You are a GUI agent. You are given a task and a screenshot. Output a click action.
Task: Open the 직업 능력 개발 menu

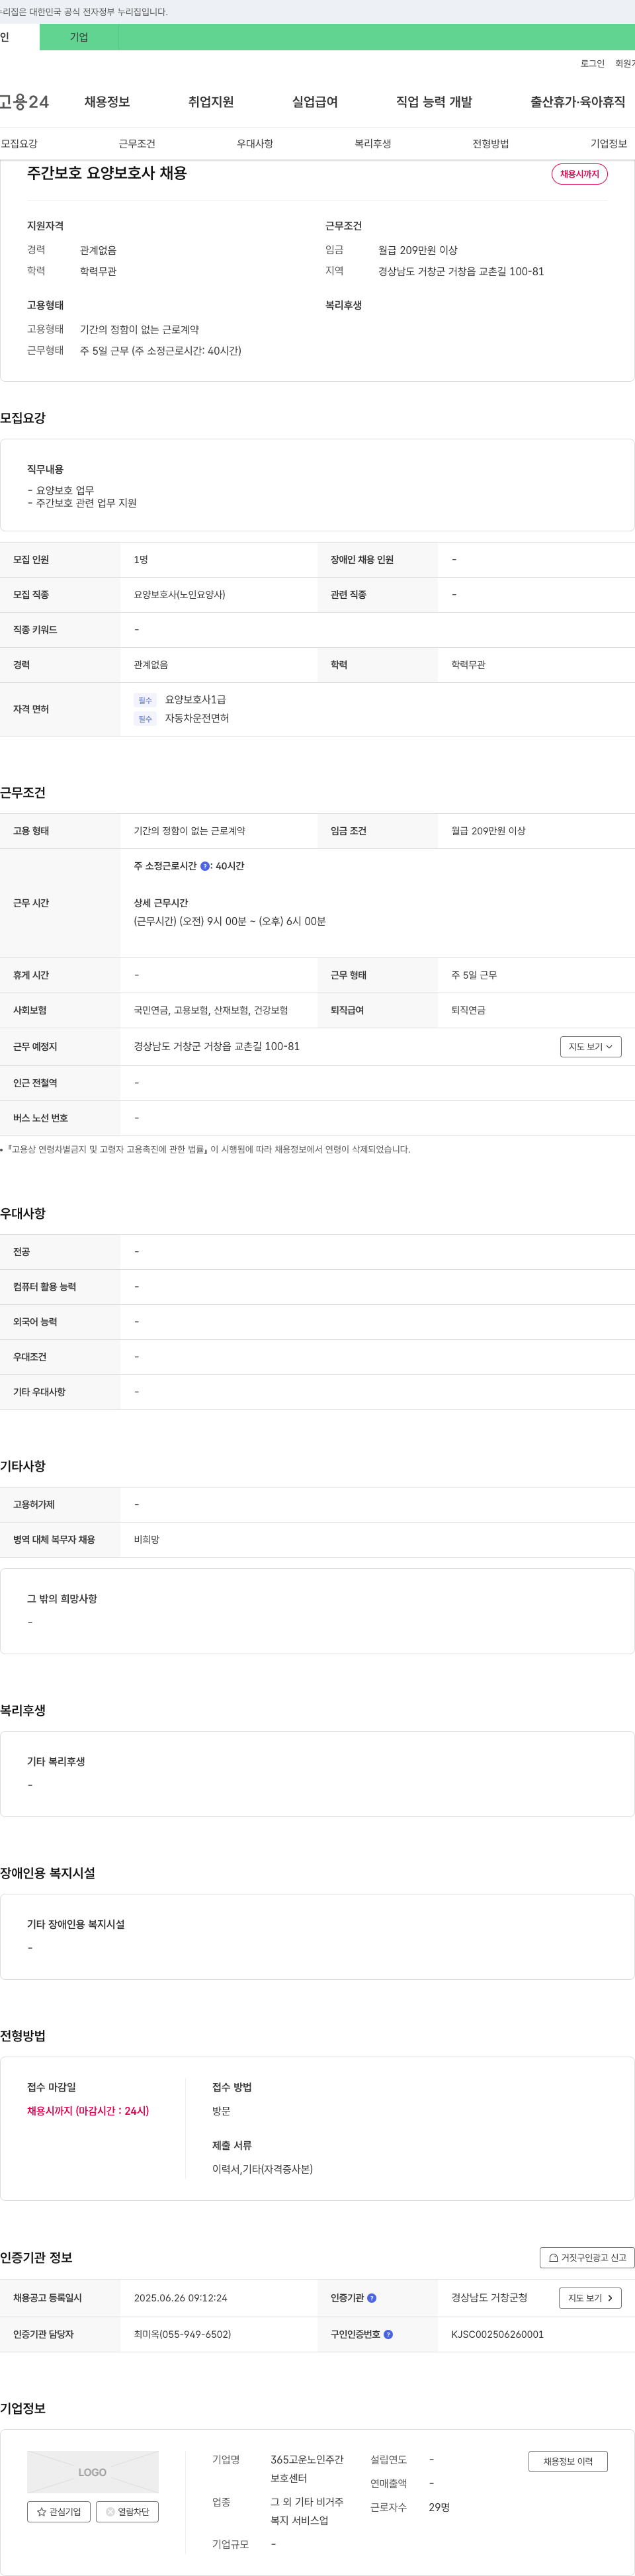434,102
